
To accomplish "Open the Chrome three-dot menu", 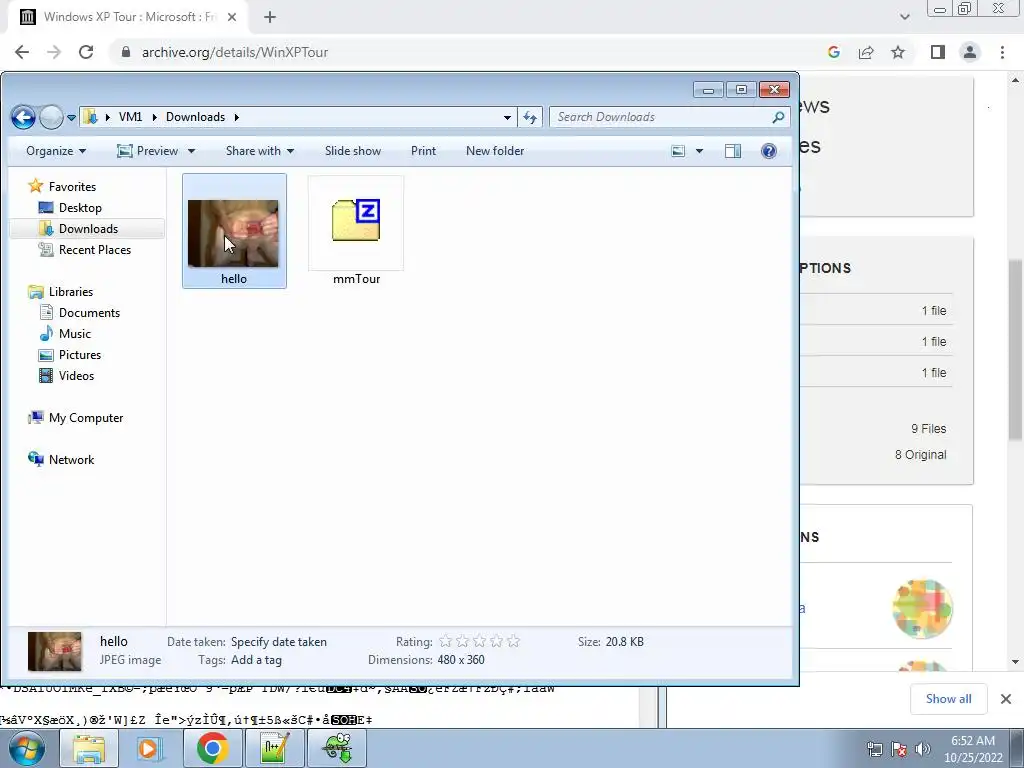I will click(x=1002, y=52).
